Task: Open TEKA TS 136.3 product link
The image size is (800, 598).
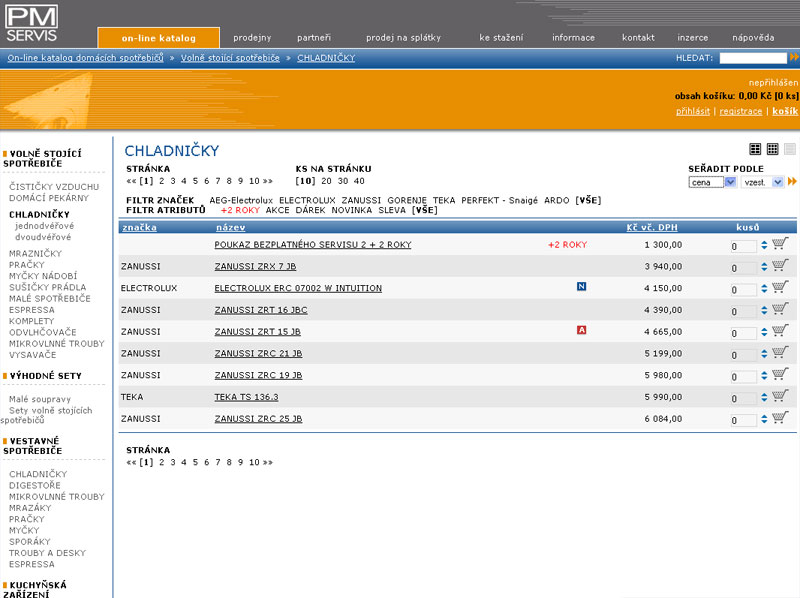Action: (246, 397)
